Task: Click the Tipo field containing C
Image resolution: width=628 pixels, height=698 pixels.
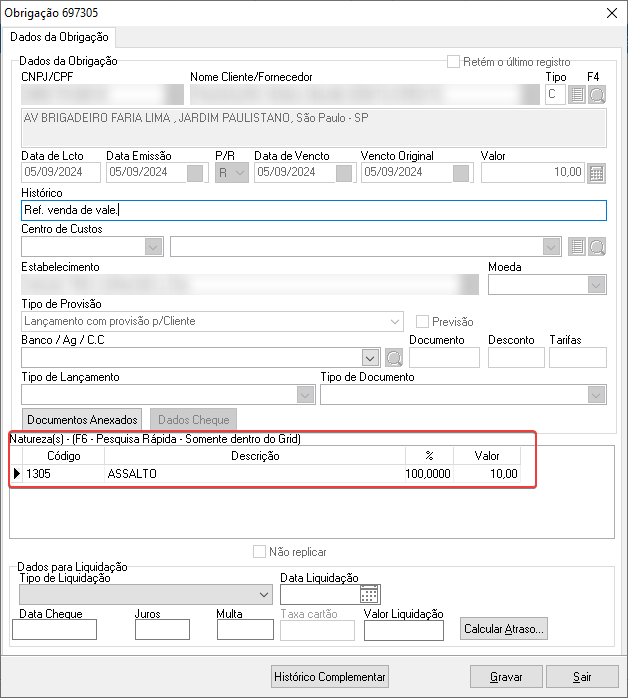Action: tap(555, 94)
